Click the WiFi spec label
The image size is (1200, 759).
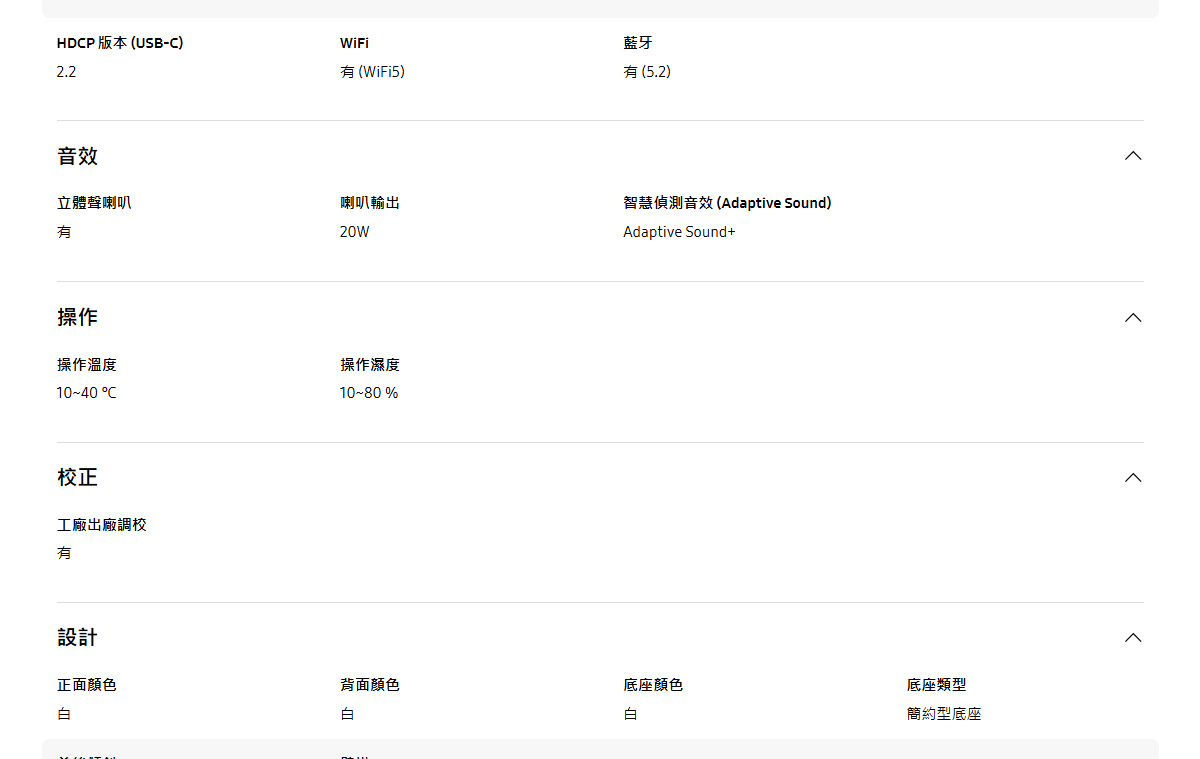pos(354,43)
